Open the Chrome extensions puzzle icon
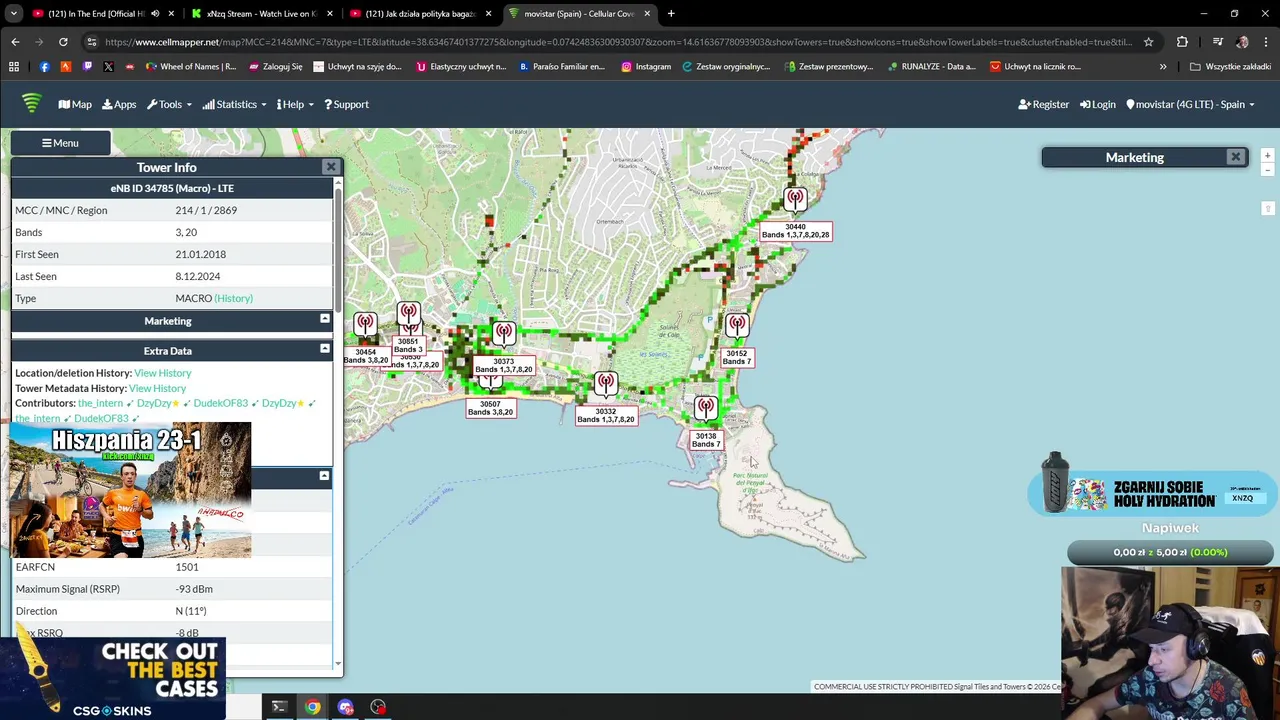Image resolution: width=1280 pixels, height=720 pixels. [x=1182, y=42]
